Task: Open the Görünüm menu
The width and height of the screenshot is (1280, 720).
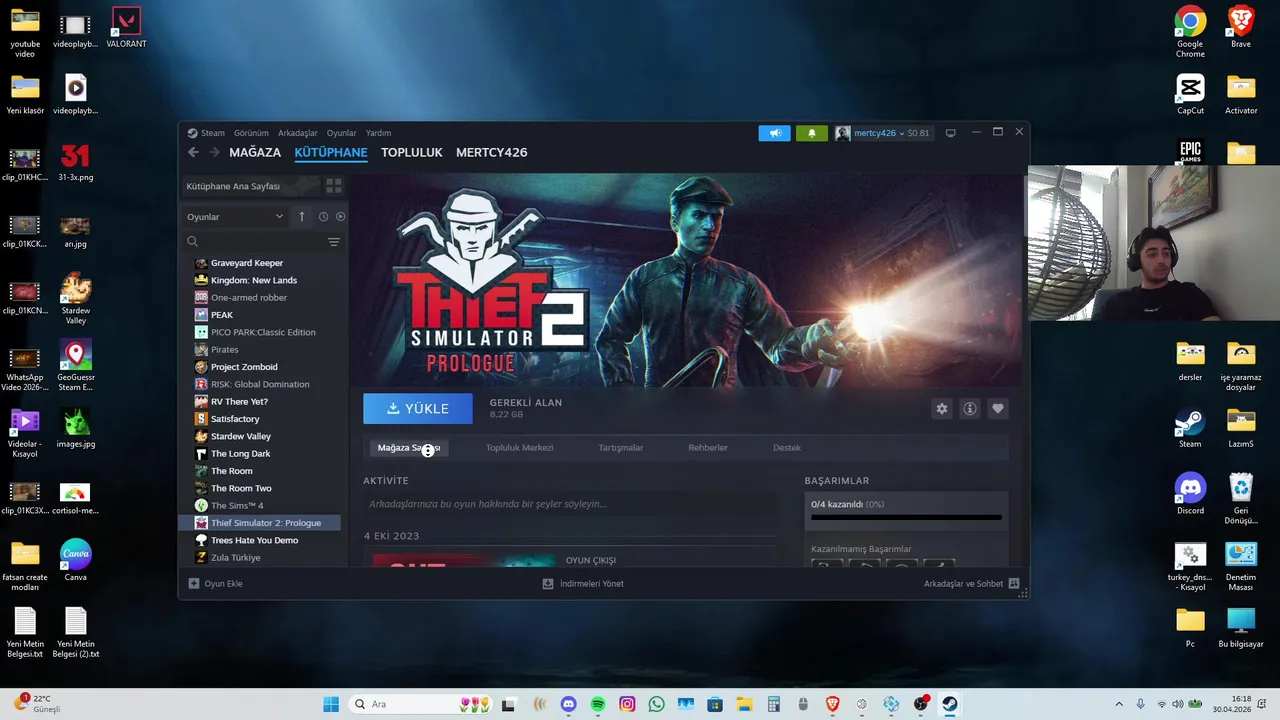Action: [251, 133]
